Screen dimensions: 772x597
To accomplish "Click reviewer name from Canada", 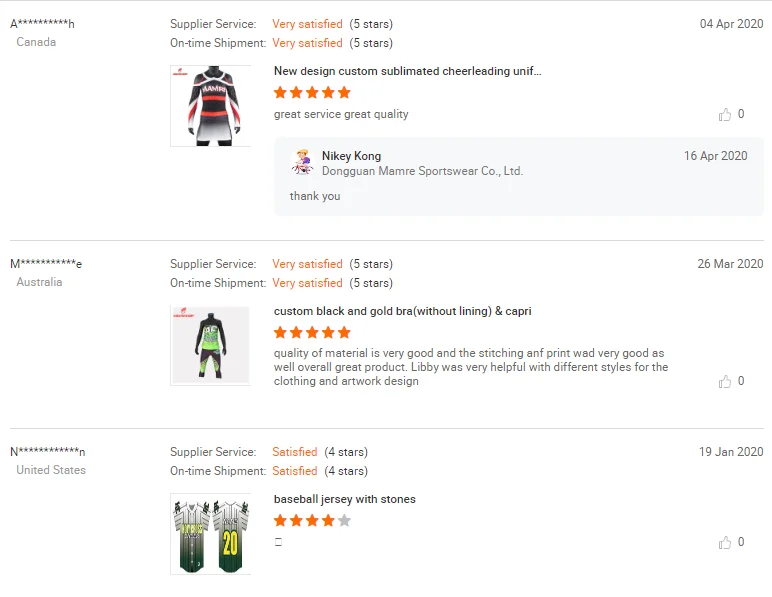I will click(x=42, y=24).
